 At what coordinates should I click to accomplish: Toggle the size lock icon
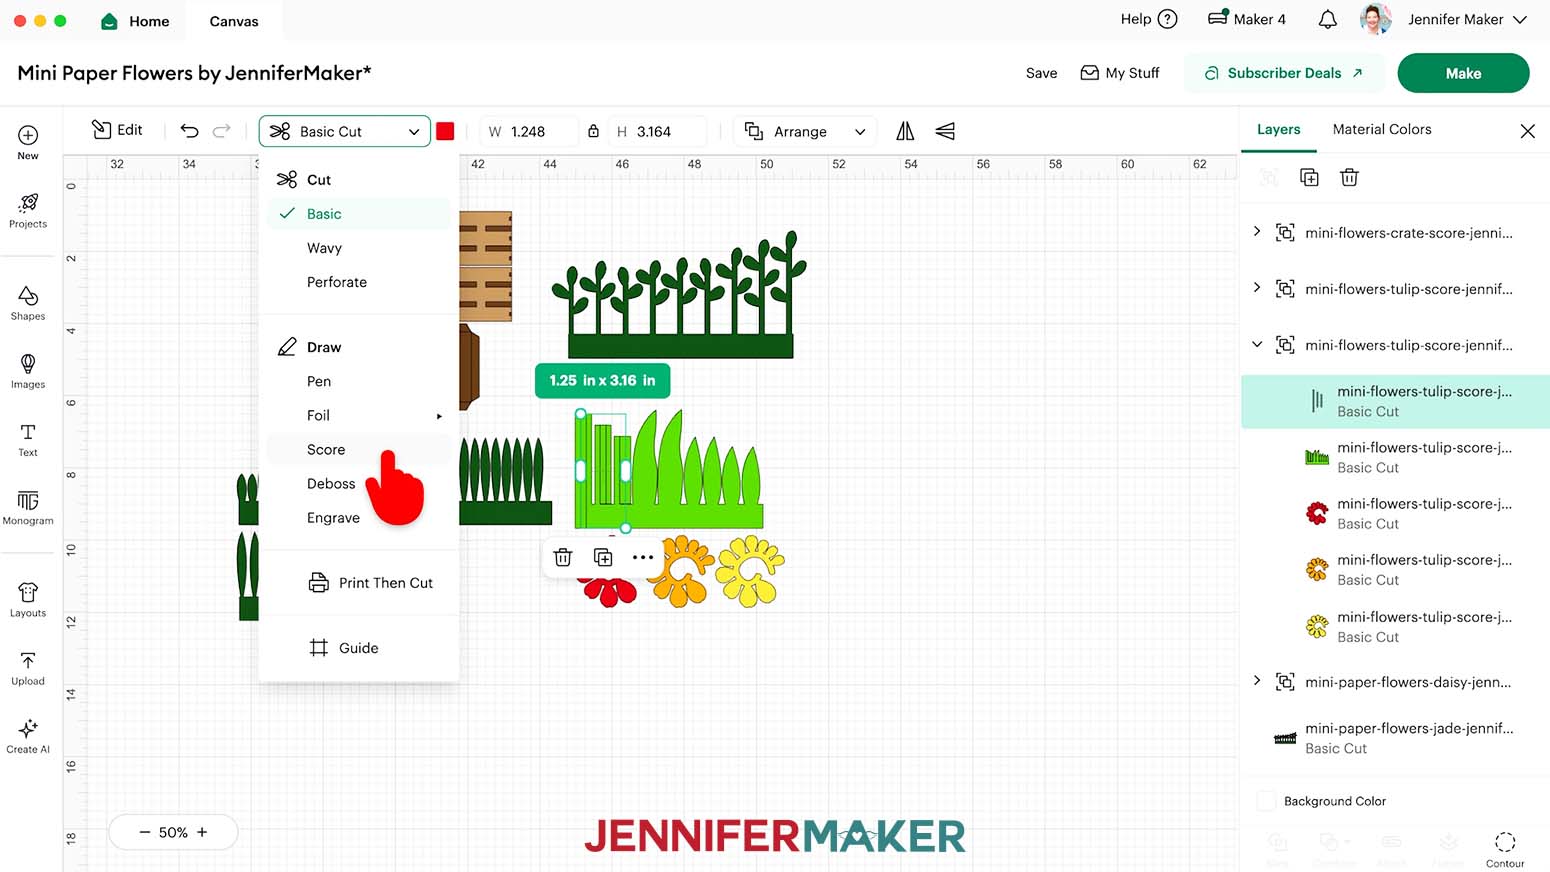tap(593, 131)
